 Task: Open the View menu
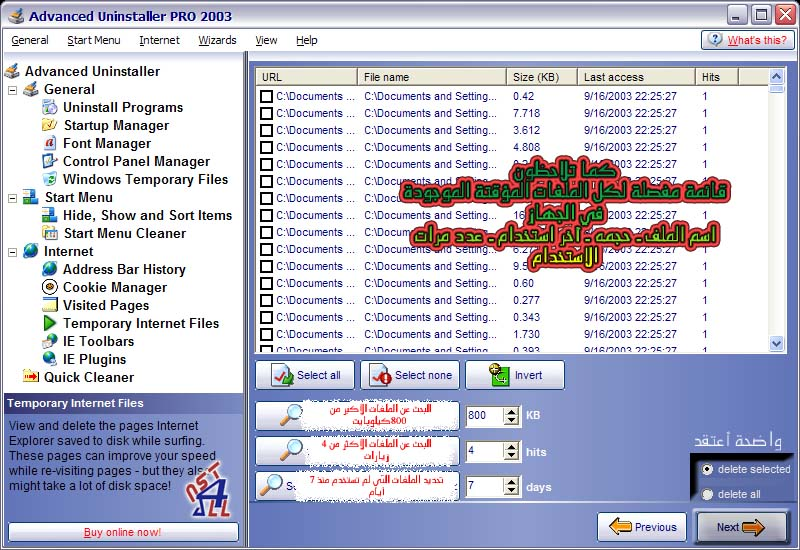266,40
